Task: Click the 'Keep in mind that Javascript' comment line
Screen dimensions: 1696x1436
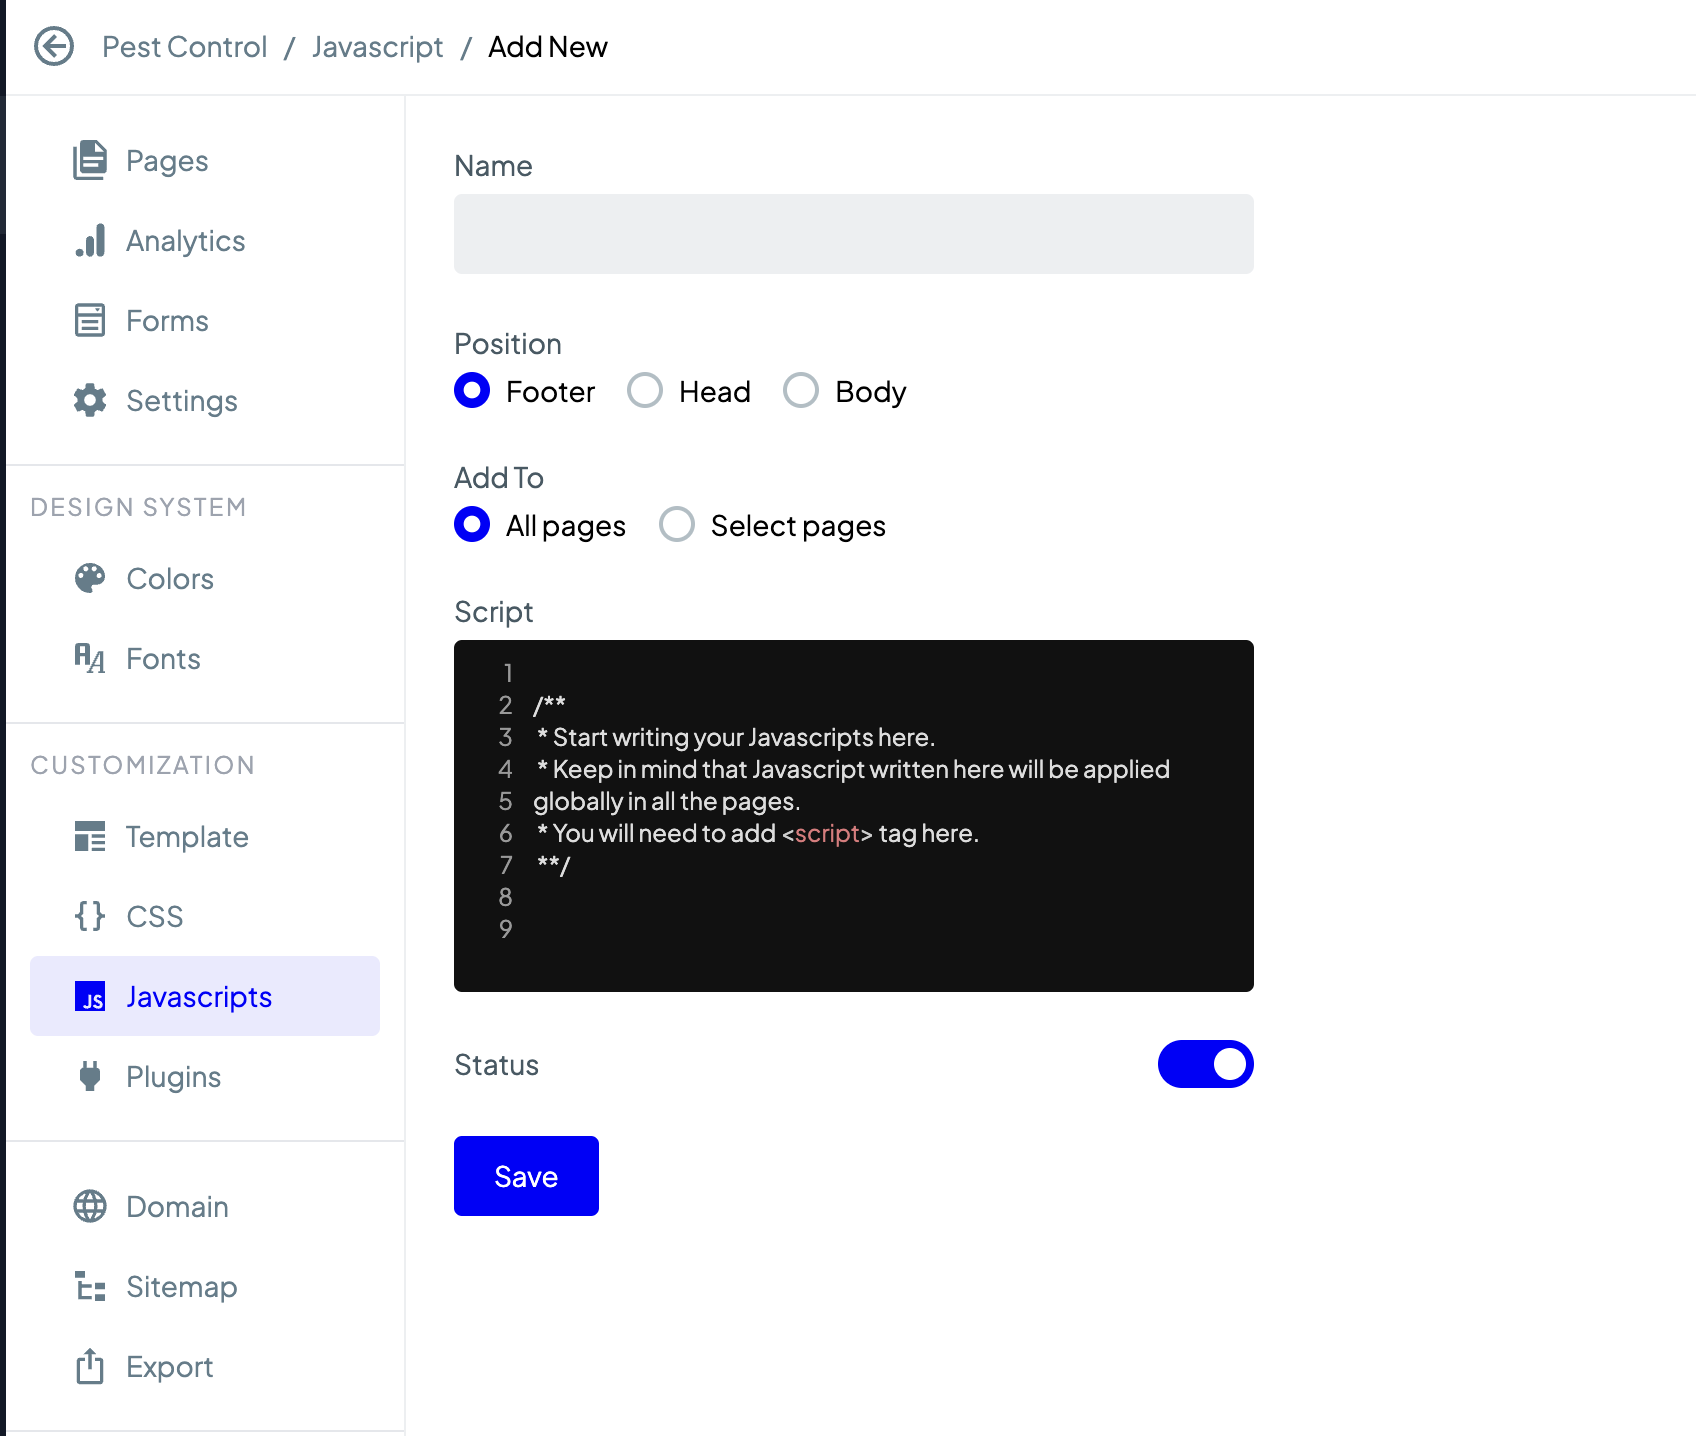Action: point(852,769)
